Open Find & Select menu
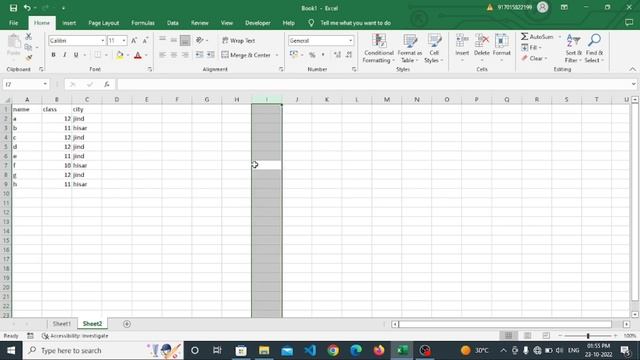Screen dimensions: 640x360 tap(594, 48)
